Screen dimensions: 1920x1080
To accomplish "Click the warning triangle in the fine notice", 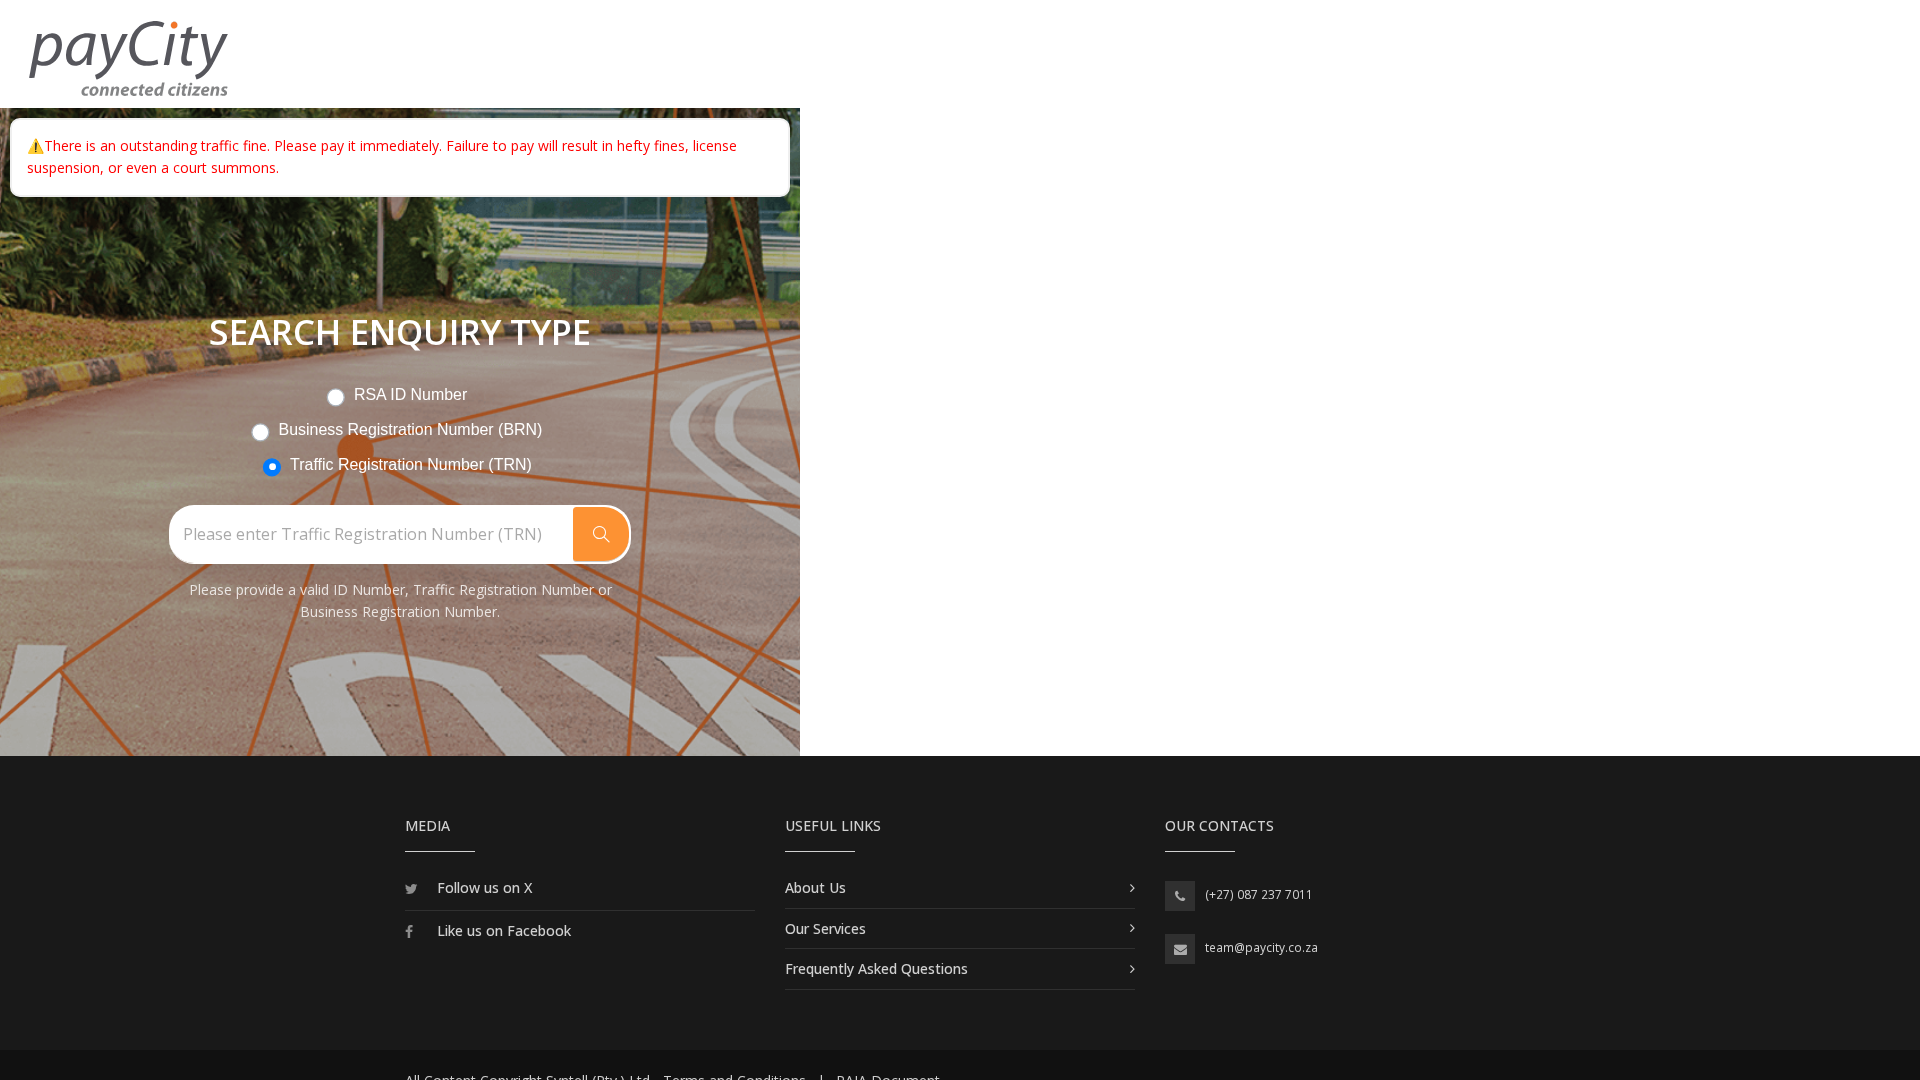I will 35,146.
